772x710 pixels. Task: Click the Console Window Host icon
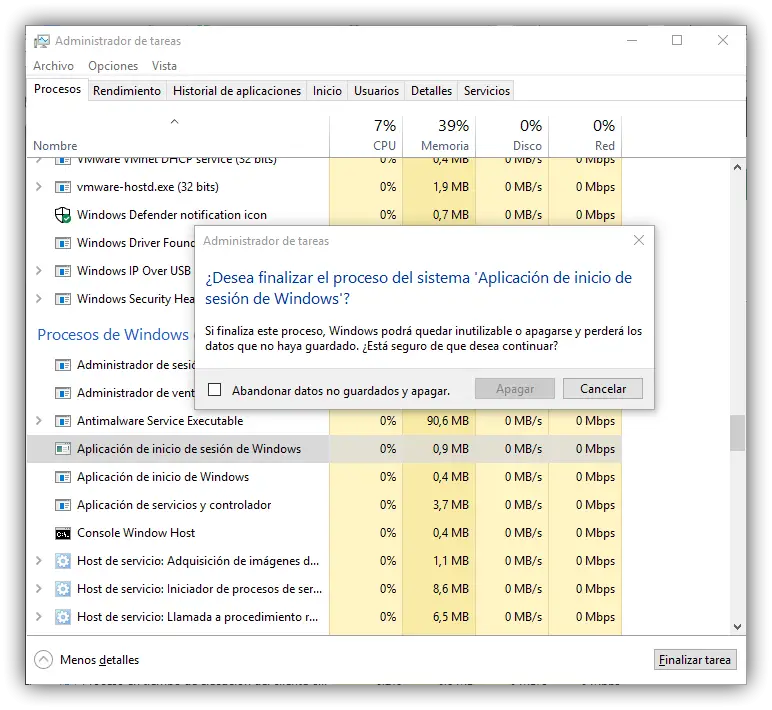63,534
